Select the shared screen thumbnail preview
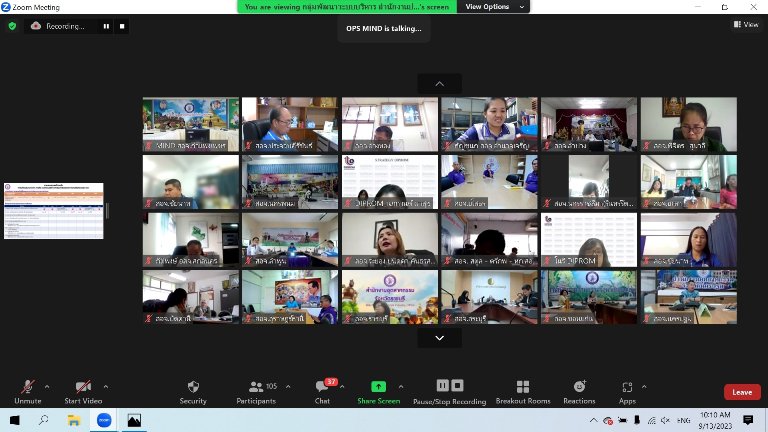 click(54, 211)
